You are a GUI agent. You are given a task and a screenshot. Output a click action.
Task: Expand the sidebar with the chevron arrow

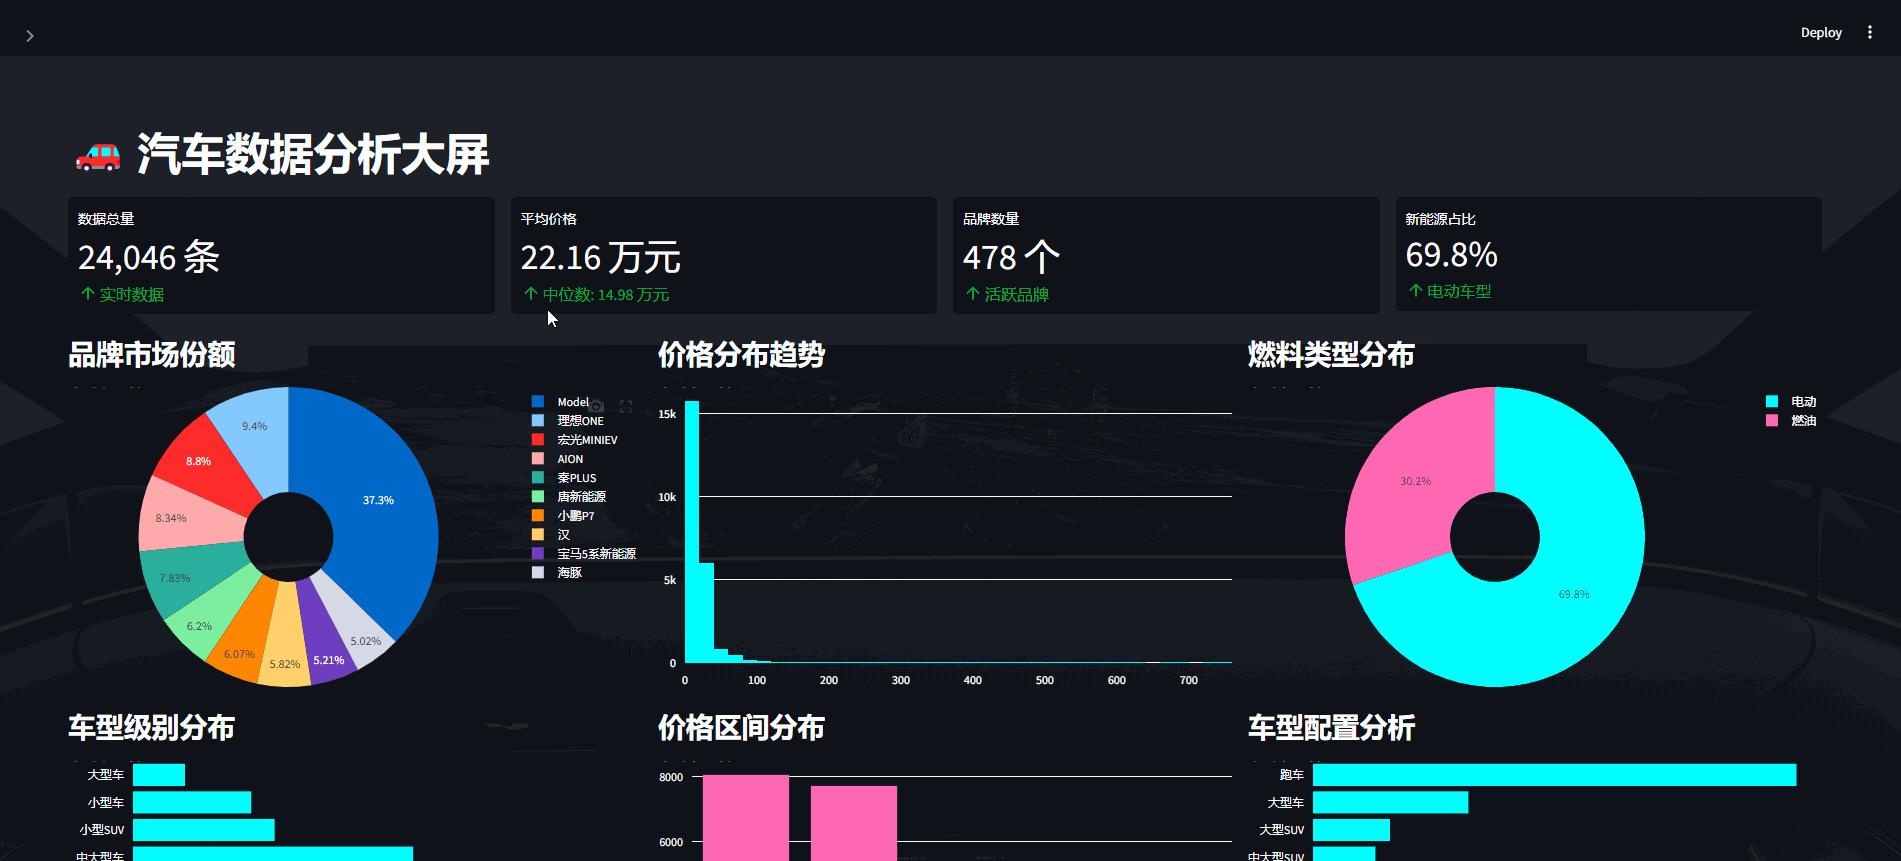30,36
